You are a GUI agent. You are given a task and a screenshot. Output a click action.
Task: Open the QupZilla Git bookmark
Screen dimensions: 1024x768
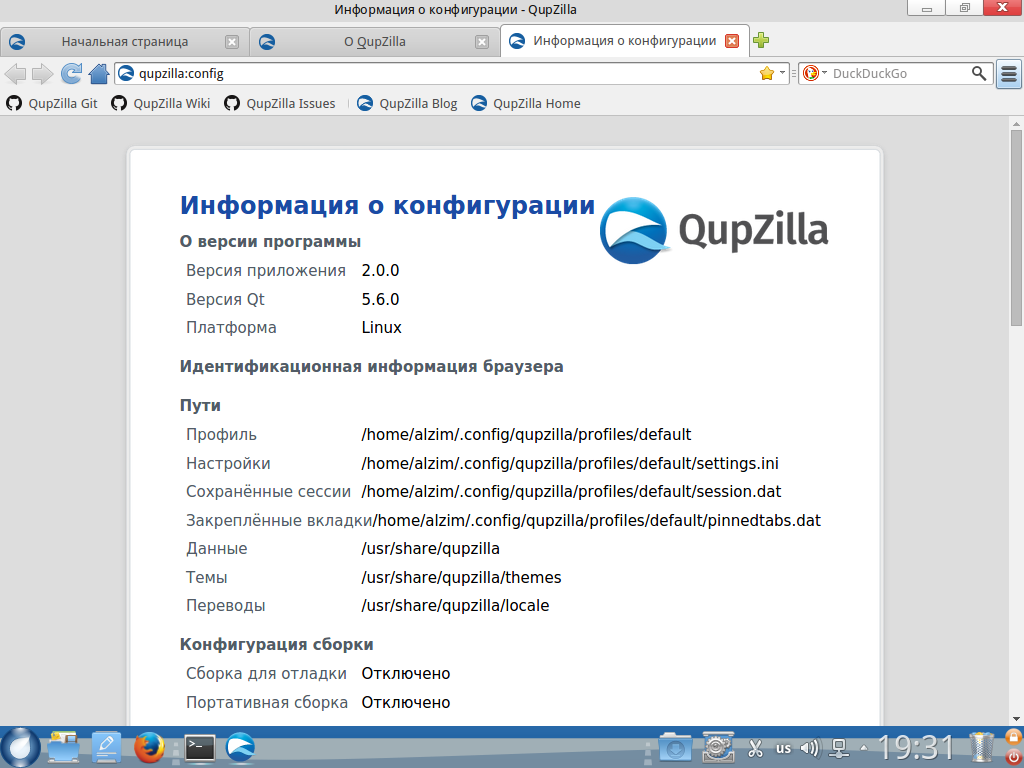(x=52, y=103)
